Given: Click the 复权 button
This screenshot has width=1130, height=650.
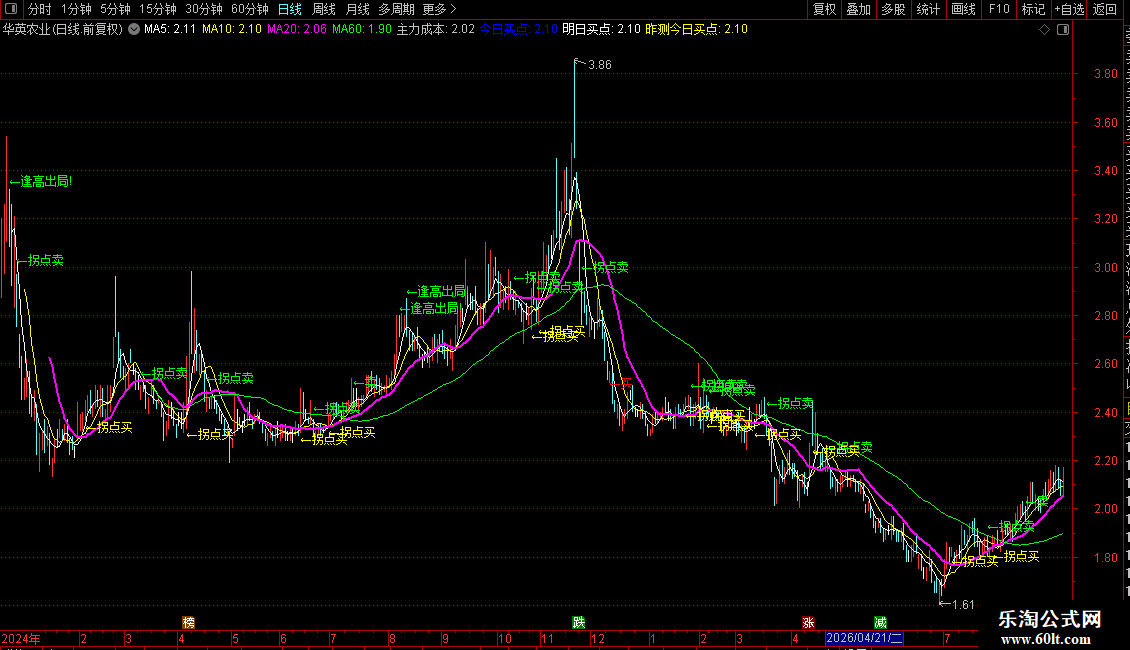Looking at the screenshot, I should pyautogui.click(x=824, y=9).
